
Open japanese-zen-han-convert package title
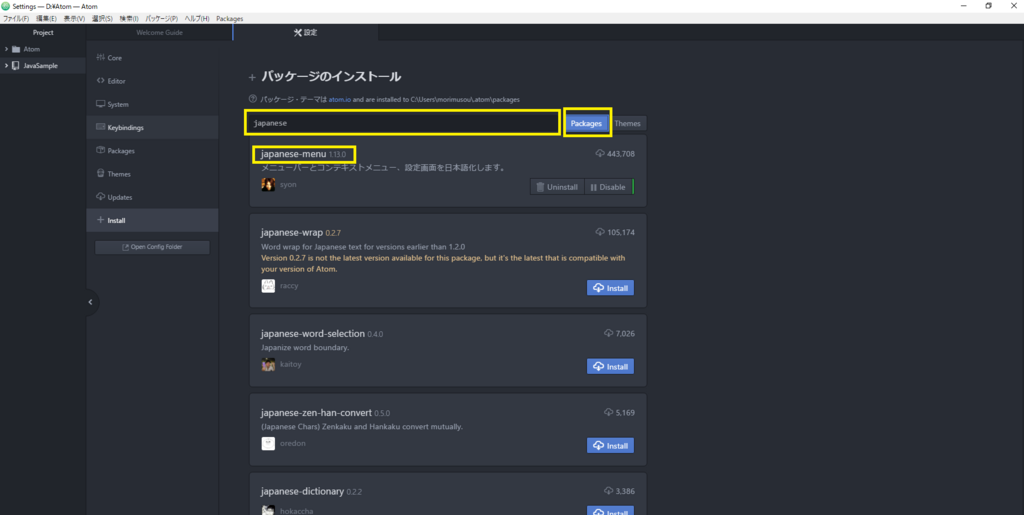click(x=316, y=413)
